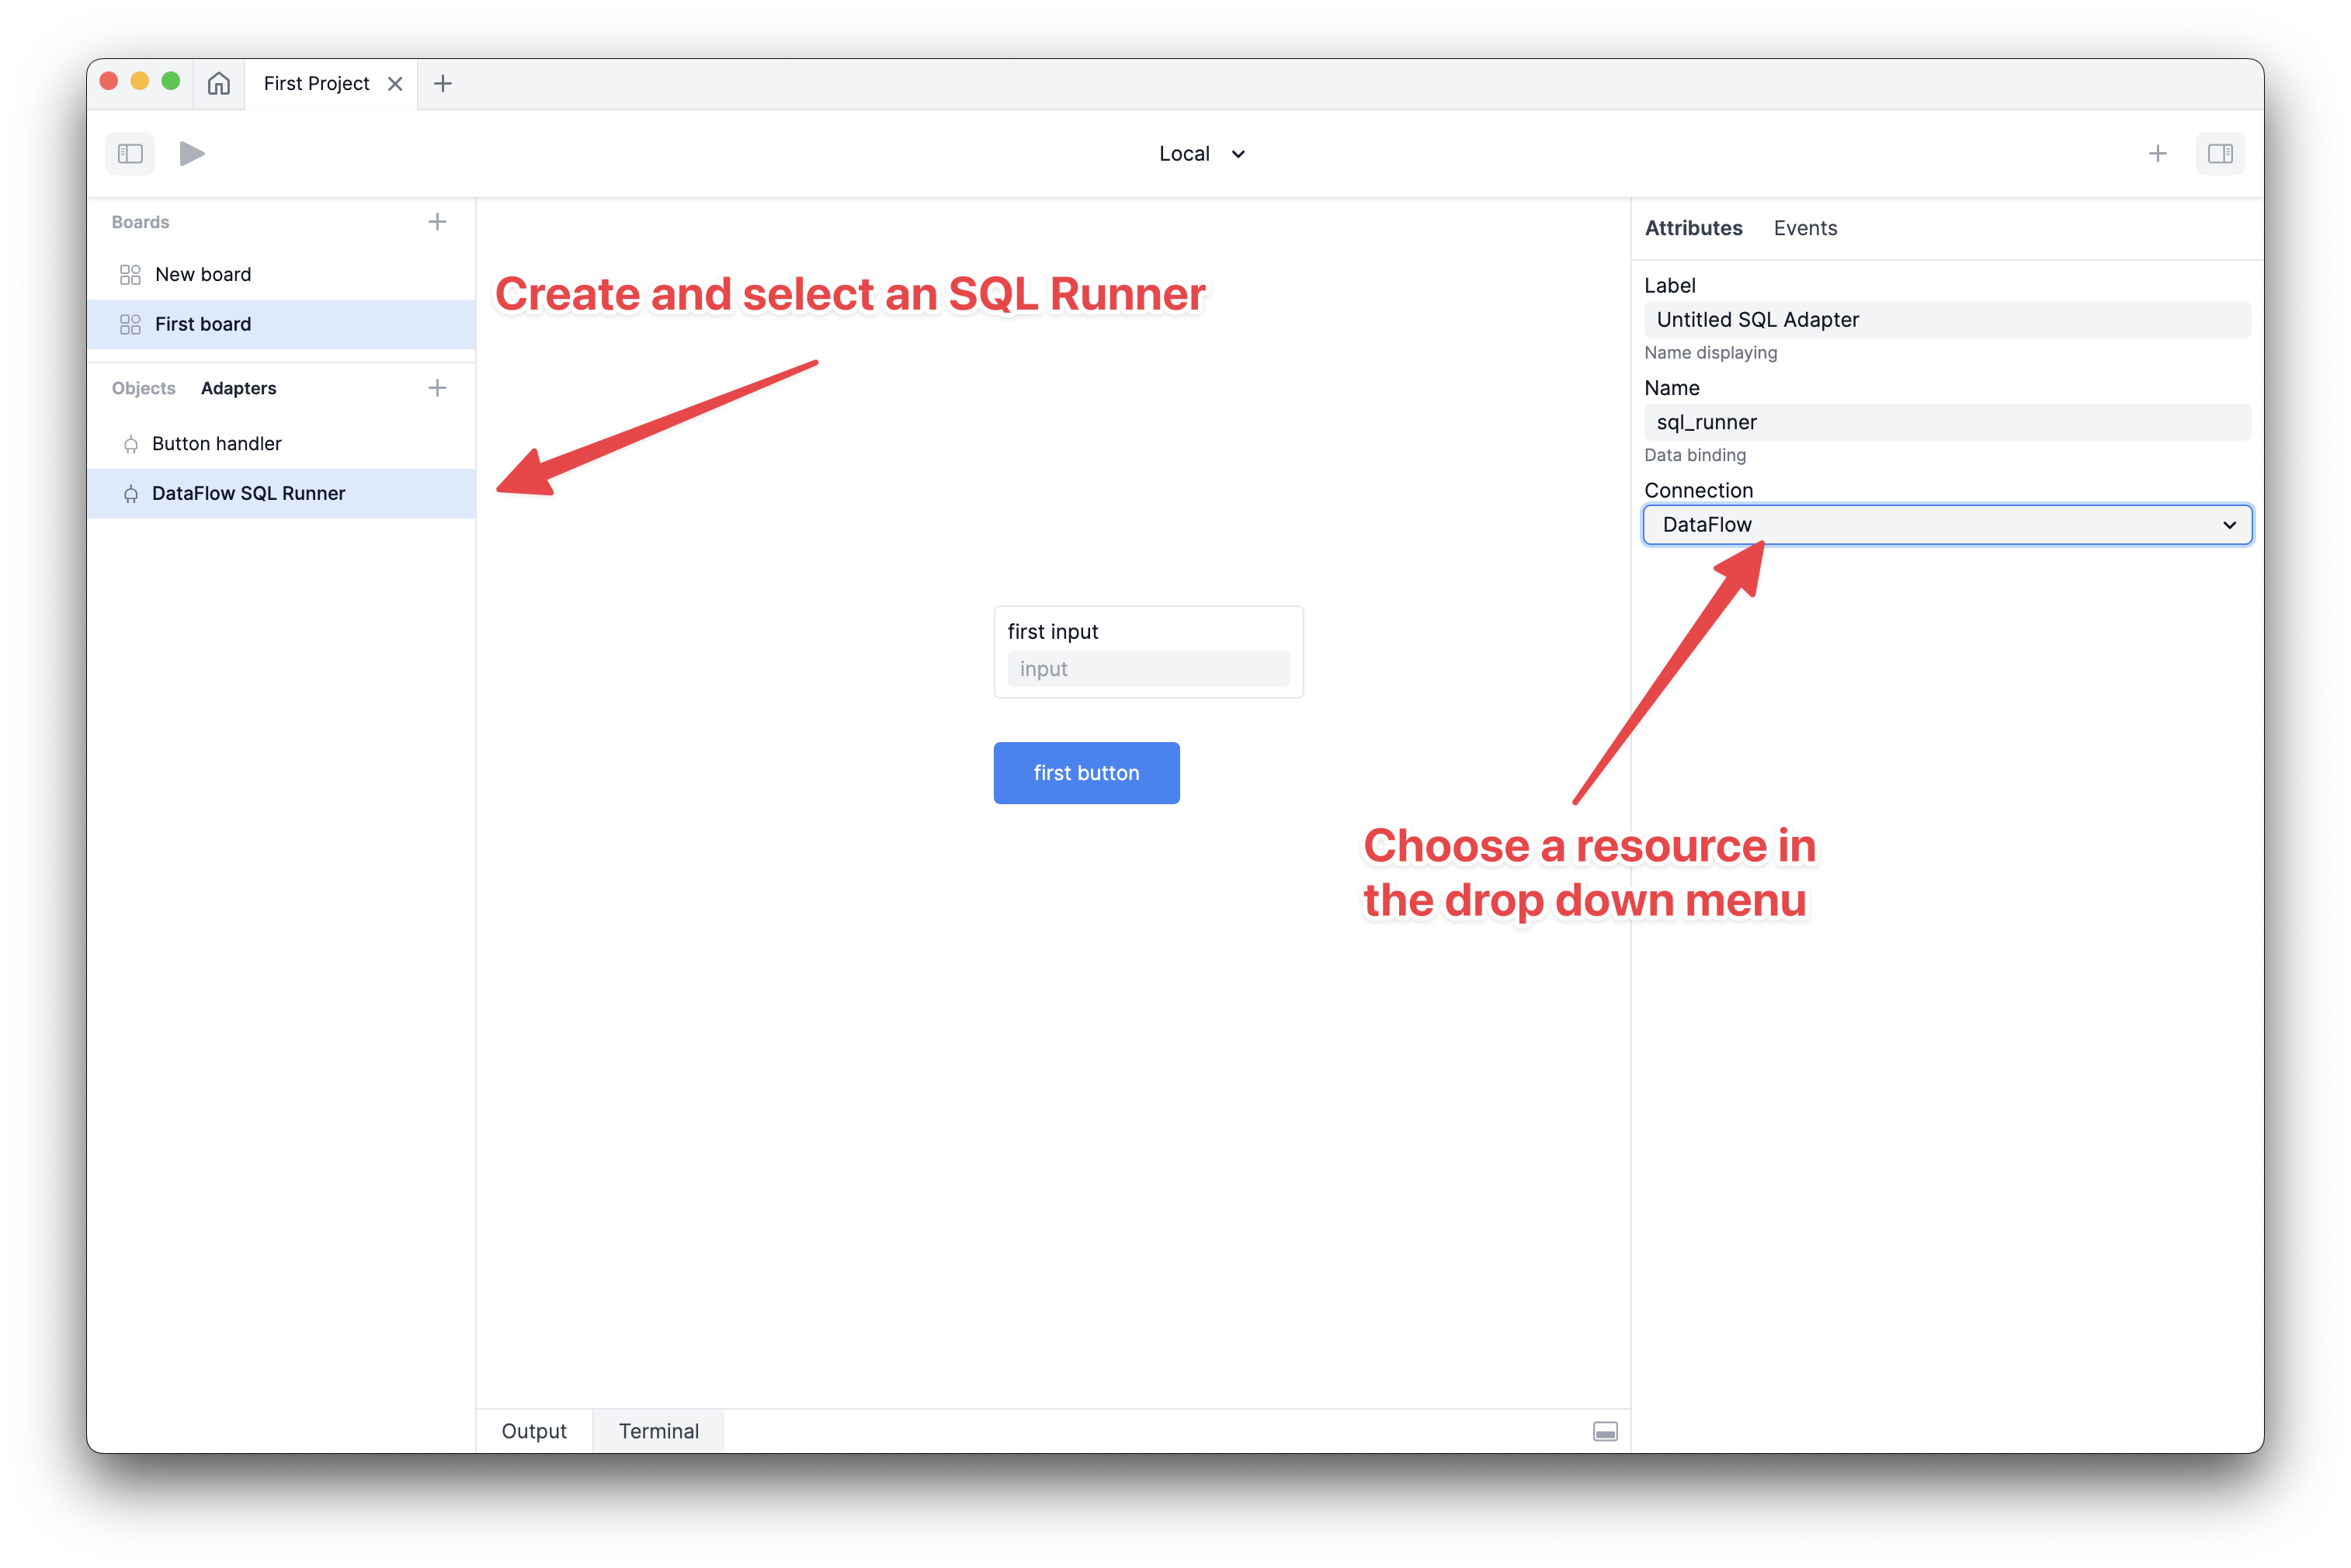Toggle the left sidebar panel icon
This screenshot has width=2351, height=1568.
click(130, 153)
